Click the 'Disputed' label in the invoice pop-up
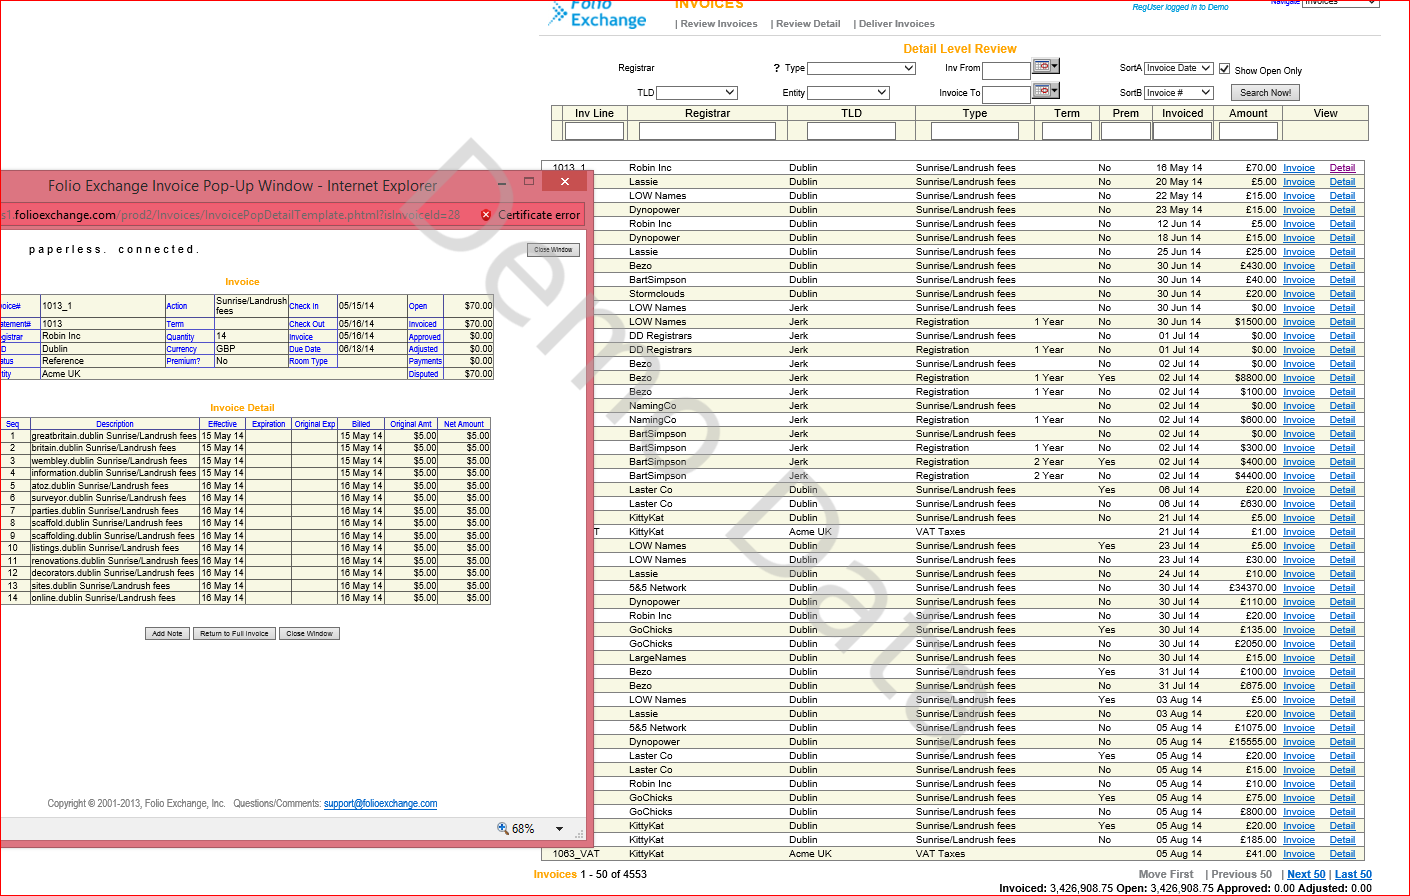This screenshot has width=1410, height=896. coord(423,374)
